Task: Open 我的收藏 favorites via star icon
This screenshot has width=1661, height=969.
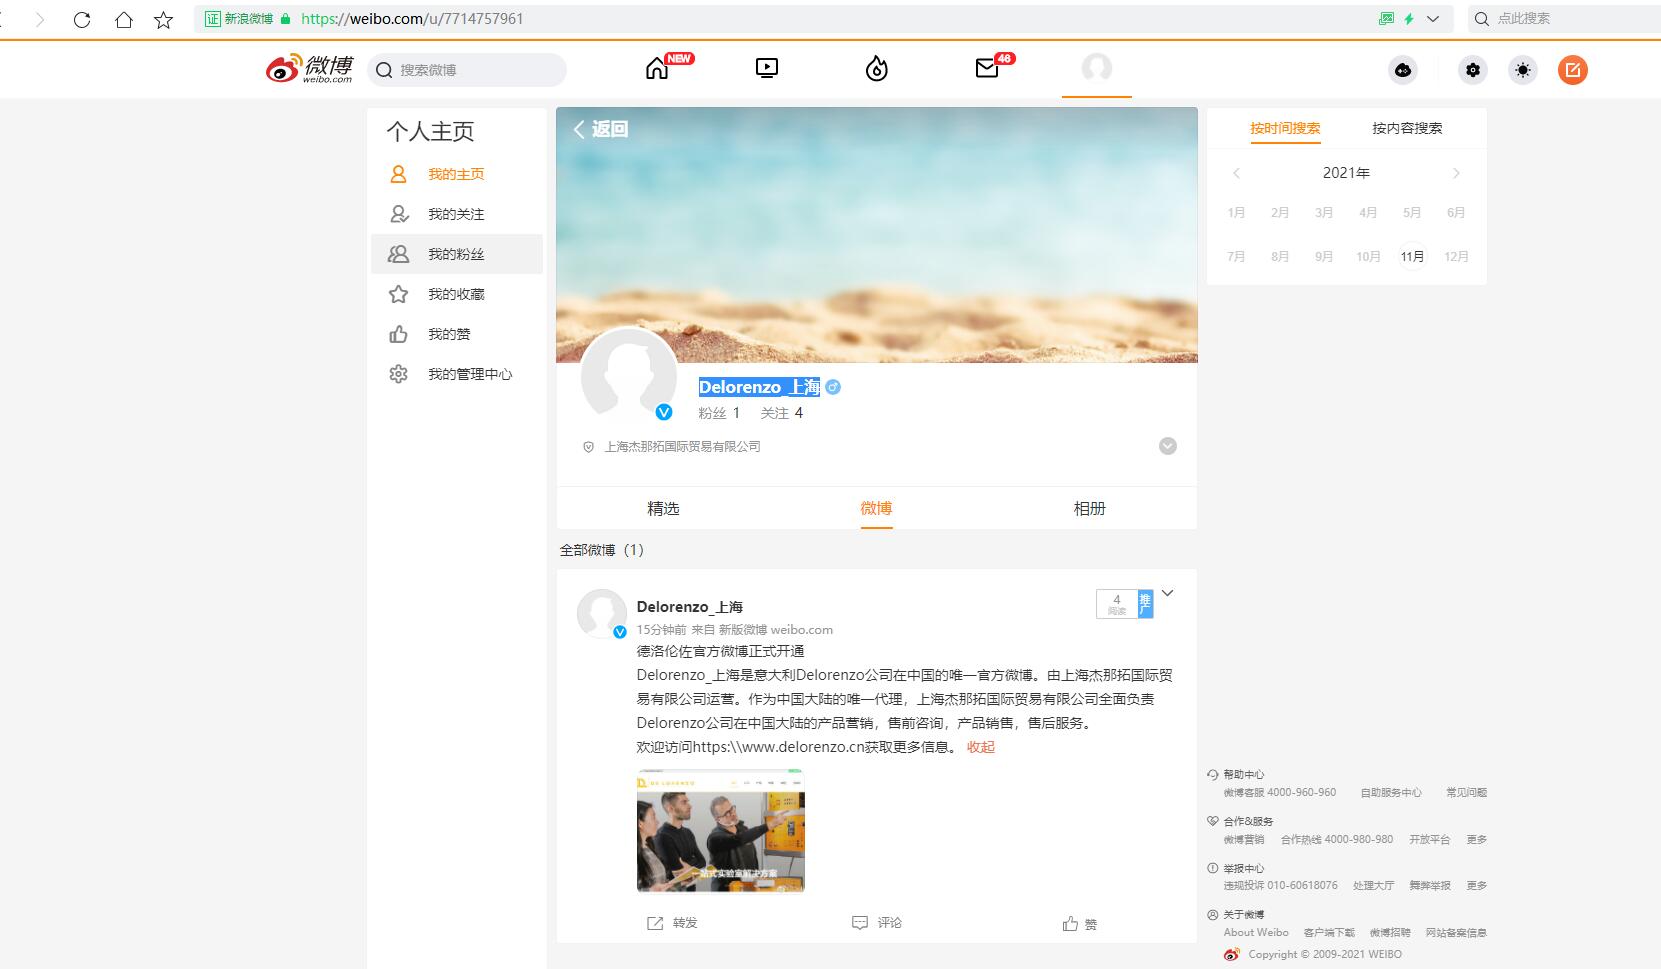Action: coord(398,294)
